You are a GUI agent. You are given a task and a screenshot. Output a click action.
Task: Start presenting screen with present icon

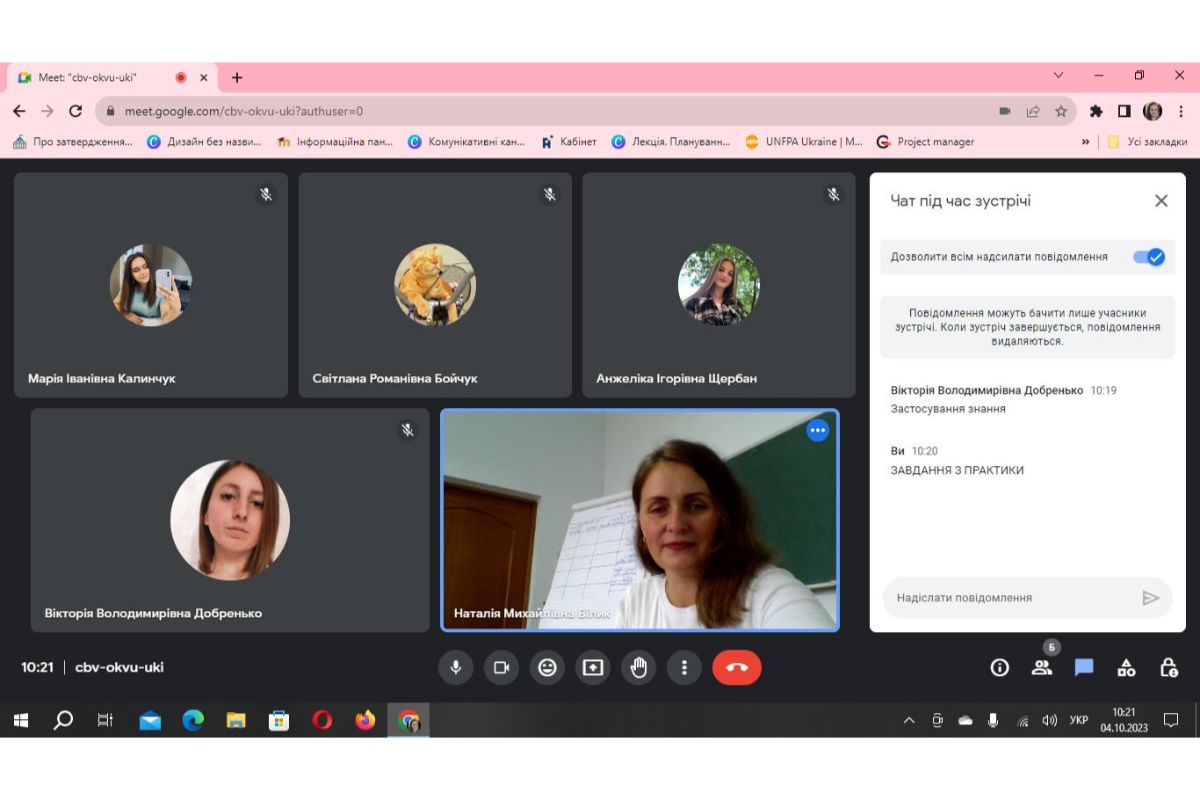tap(593, 668)
